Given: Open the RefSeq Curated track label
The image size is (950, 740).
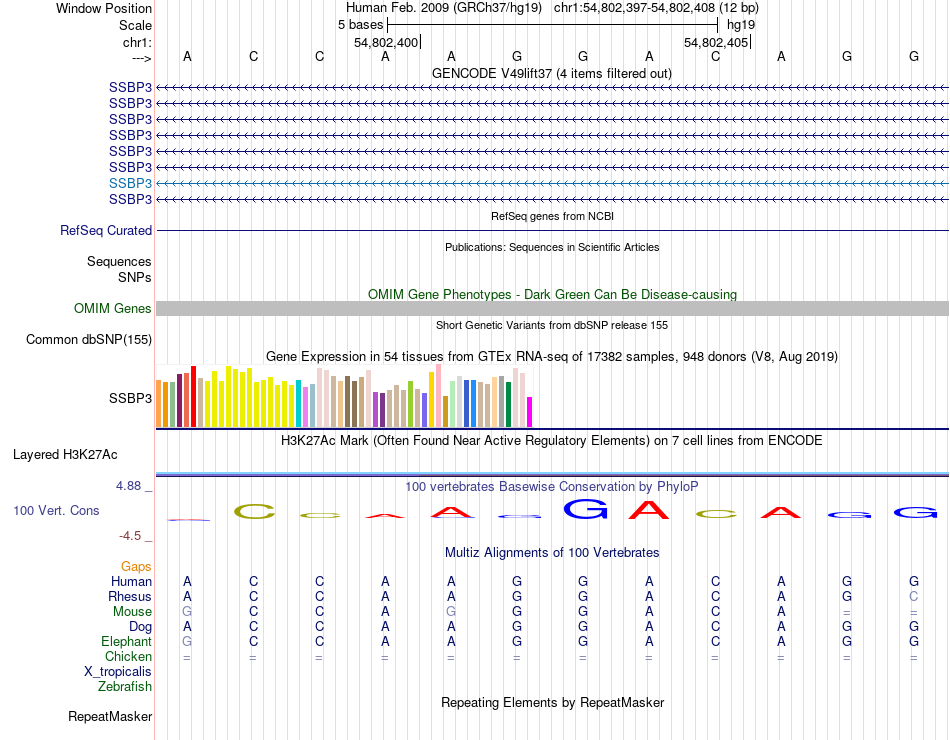Looking at the screenshot, I should 106,230.
